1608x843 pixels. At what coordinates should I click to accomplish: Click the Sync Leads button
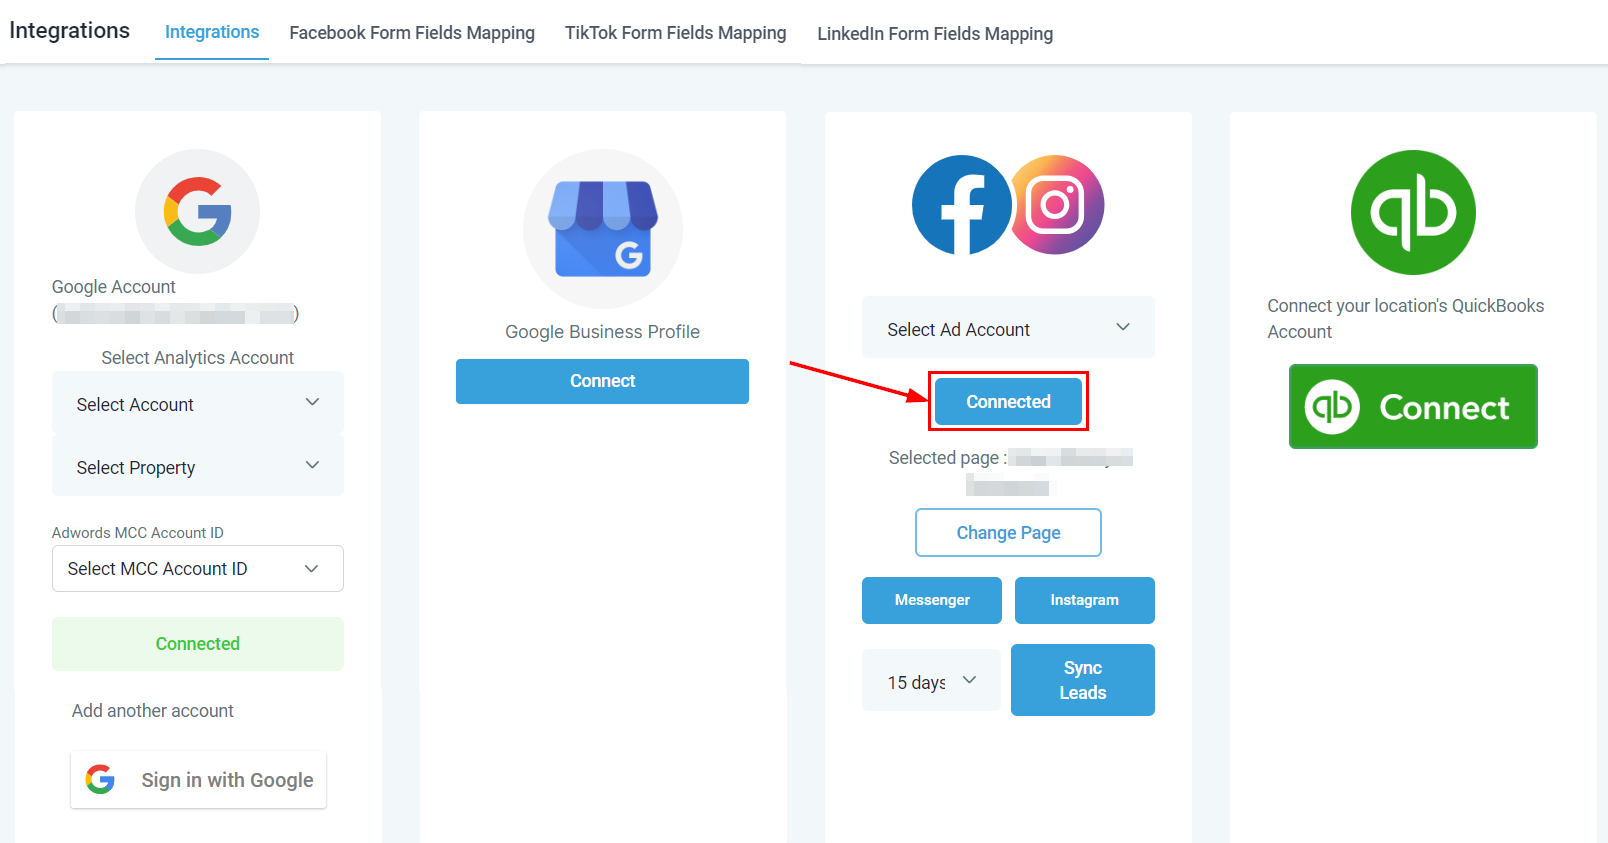click(x=1082, y=680)
